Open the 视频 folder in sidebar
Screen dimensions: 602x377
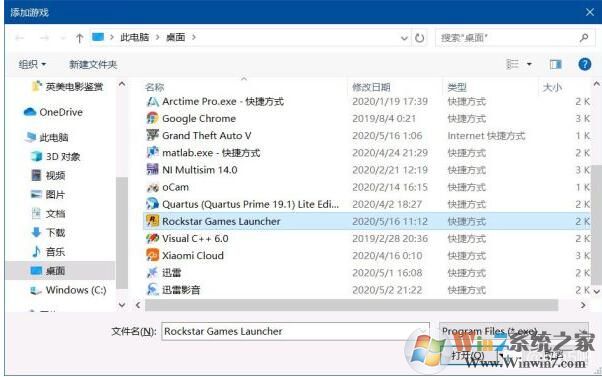click(x=48, y=175)
